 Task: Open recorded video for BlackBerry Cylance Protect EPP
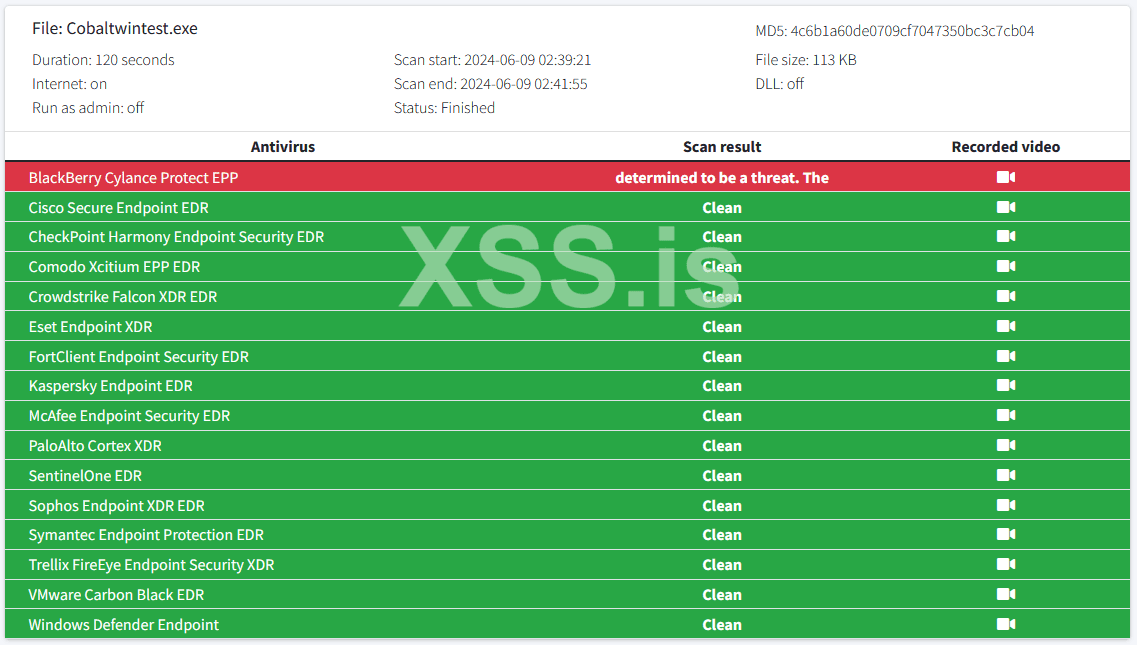[x=1006, y=177]
